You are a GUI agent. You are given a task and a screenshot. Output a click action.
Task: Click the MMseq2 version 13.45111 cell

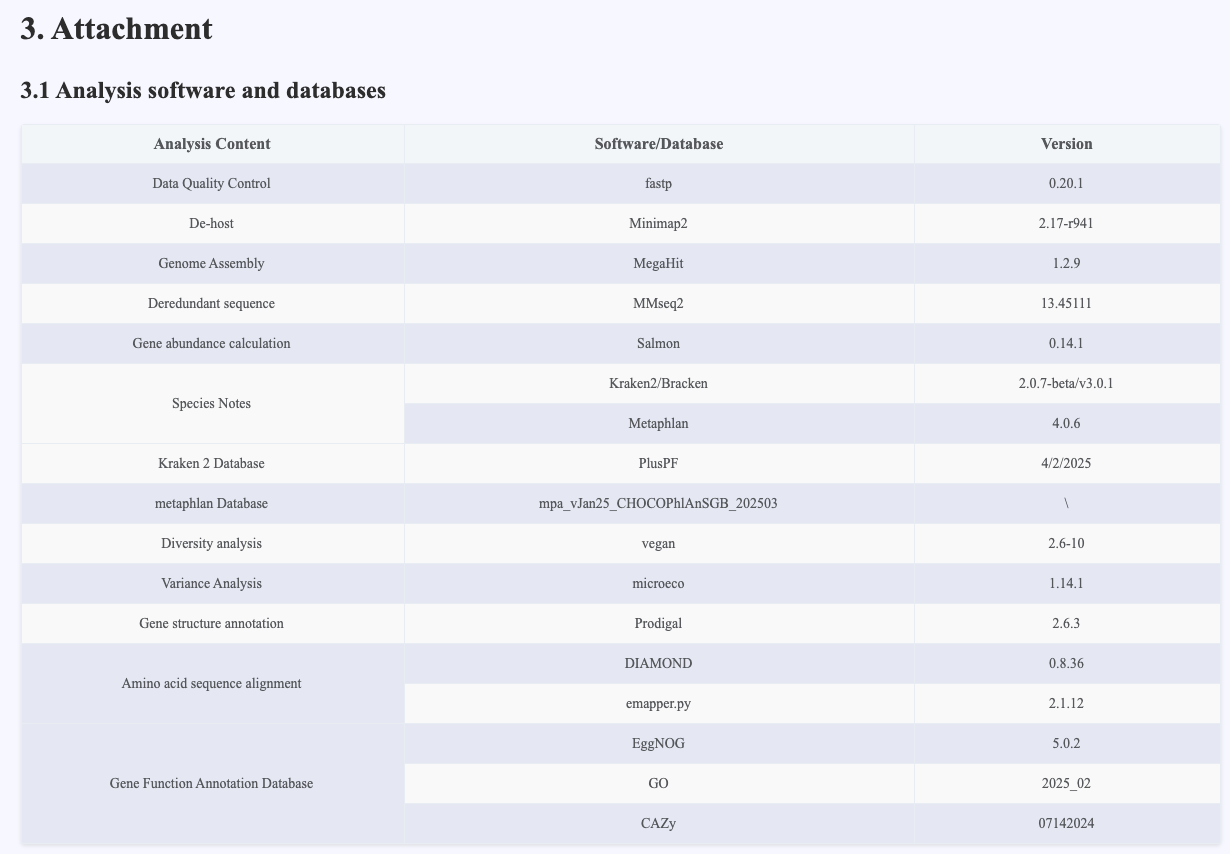click(x=1066, y=304)
